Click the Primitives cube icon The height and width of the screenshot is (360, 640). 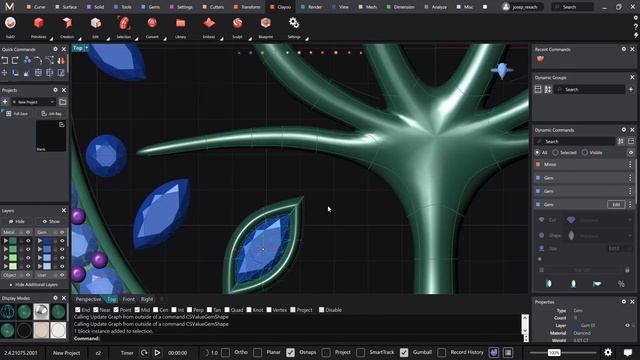pyautogui.click(x=39, y=23)
